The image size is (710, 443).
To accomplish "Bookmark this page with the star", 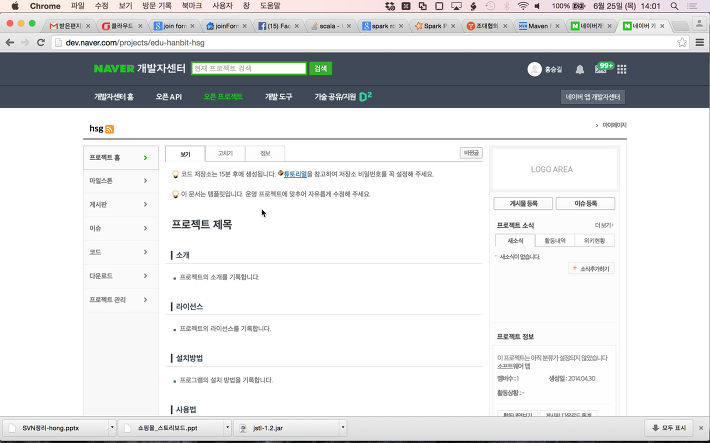I will click(x=682, y=43).
